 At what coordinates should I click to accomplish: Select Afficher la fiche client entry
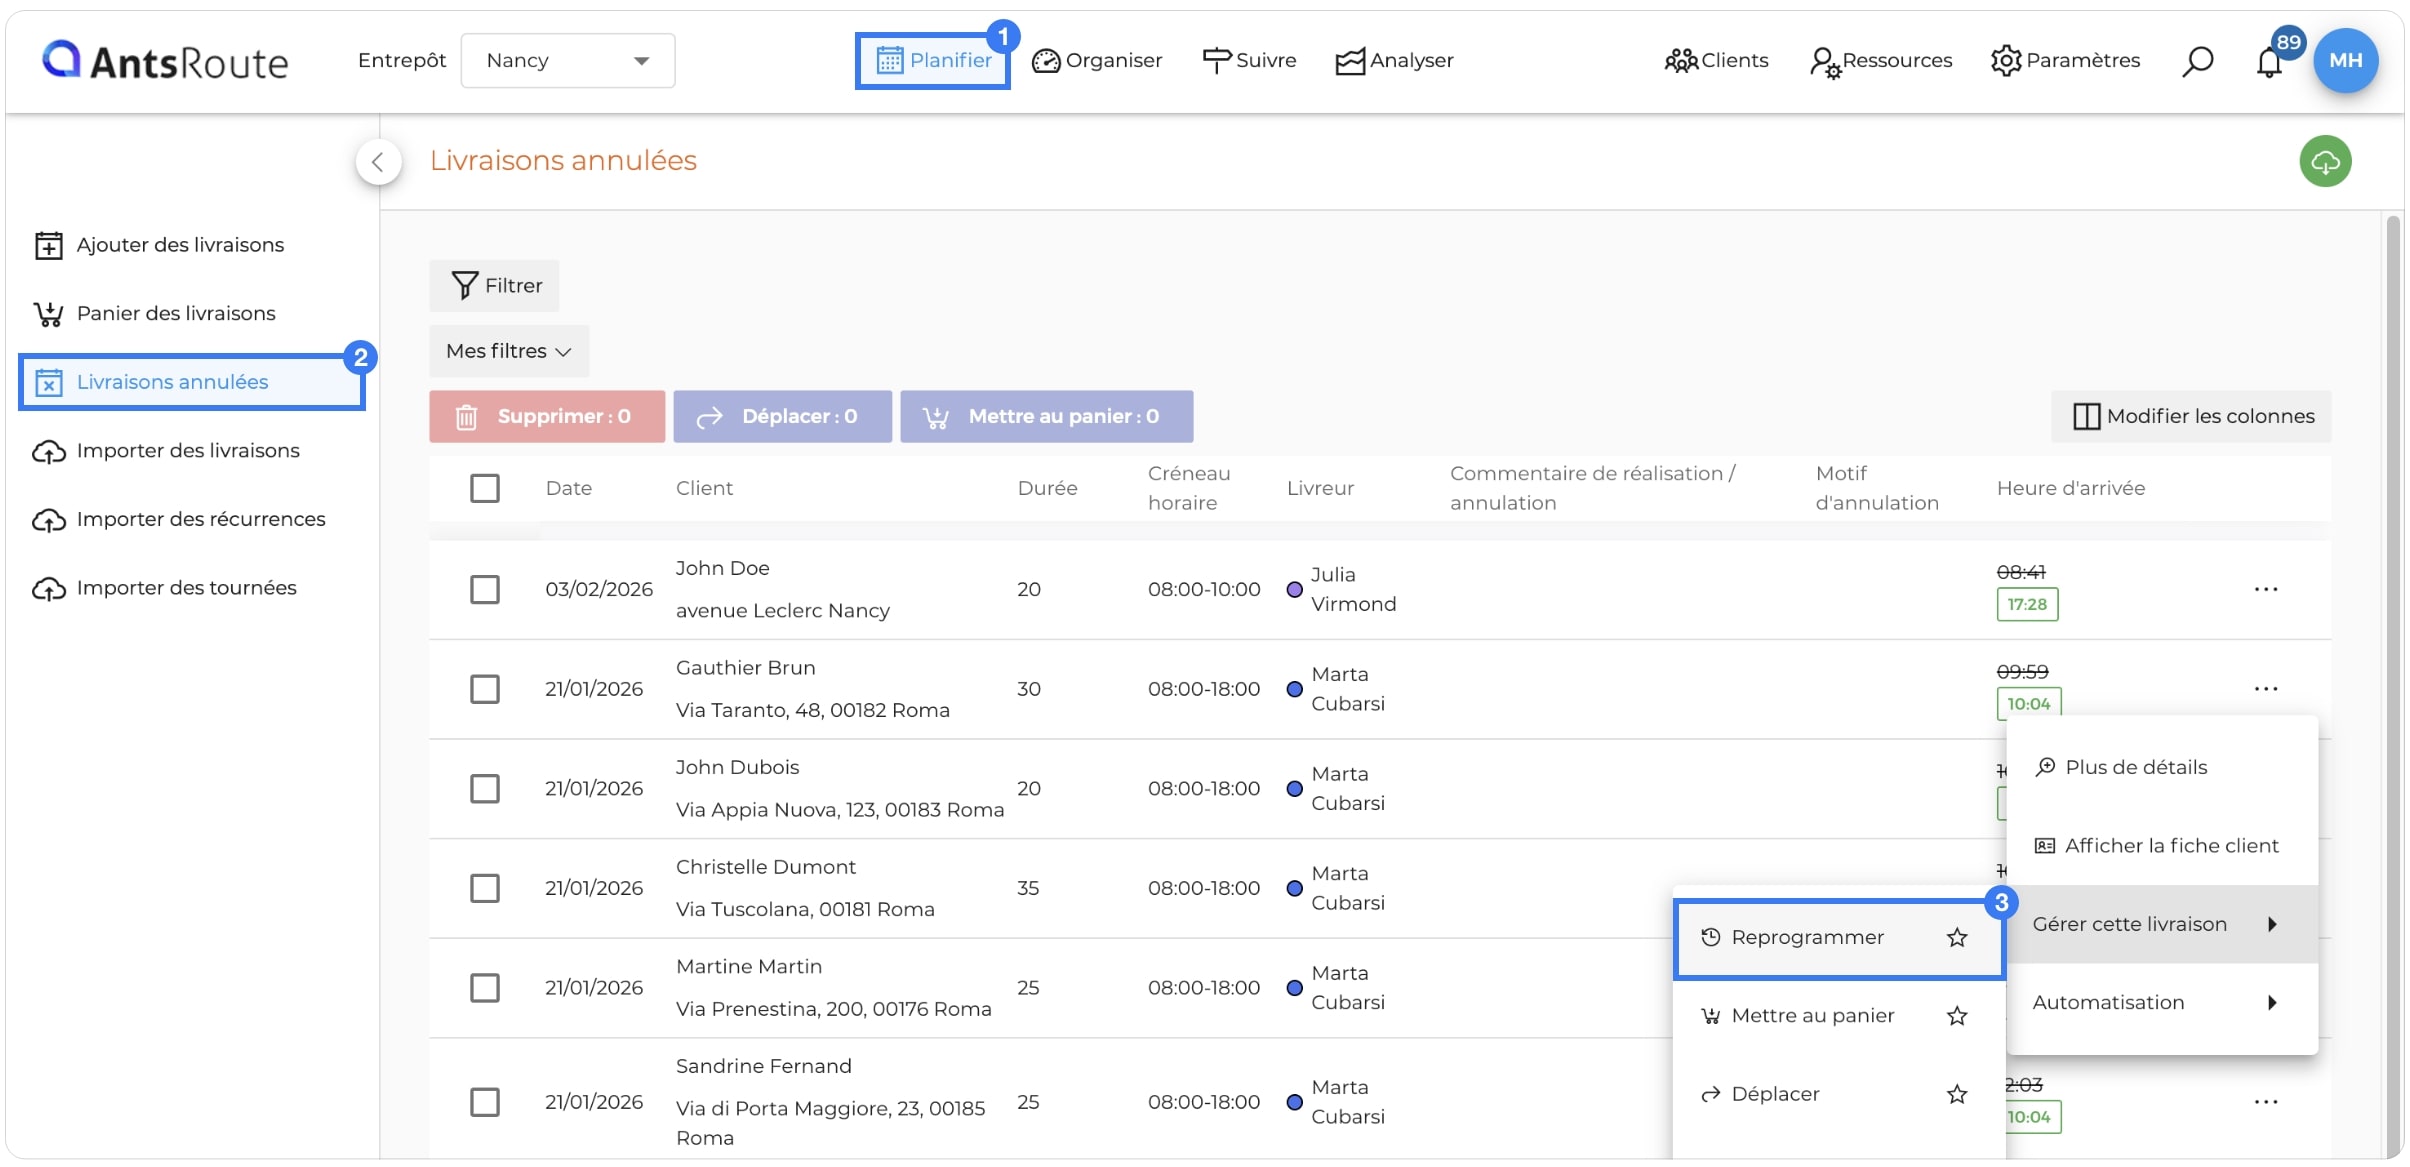2162,846
